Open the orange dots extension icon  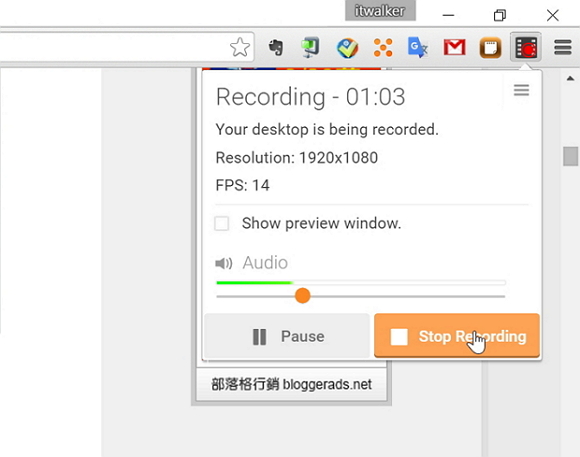(x=383, y=48)
